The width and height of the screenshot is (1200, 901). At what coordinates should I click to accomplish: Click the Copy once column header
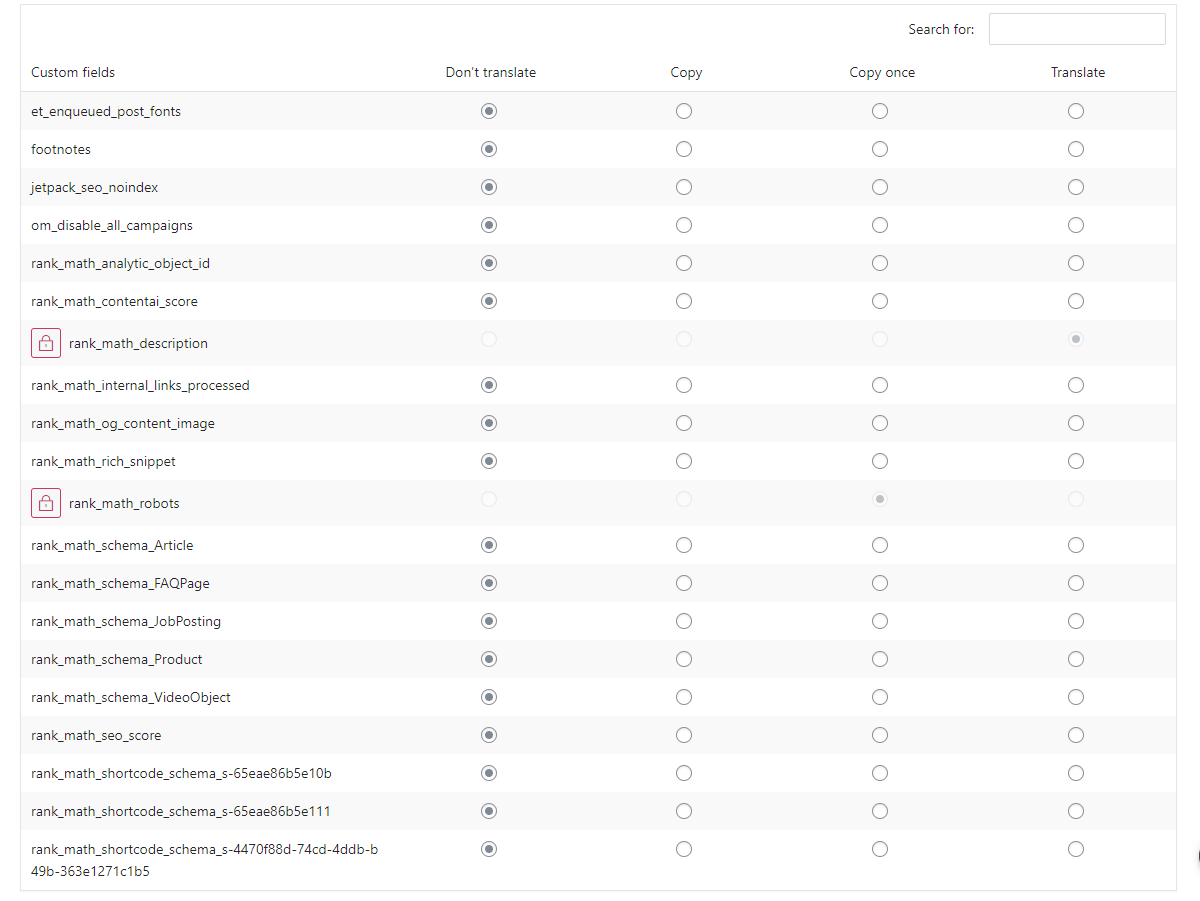click(882, 72)
